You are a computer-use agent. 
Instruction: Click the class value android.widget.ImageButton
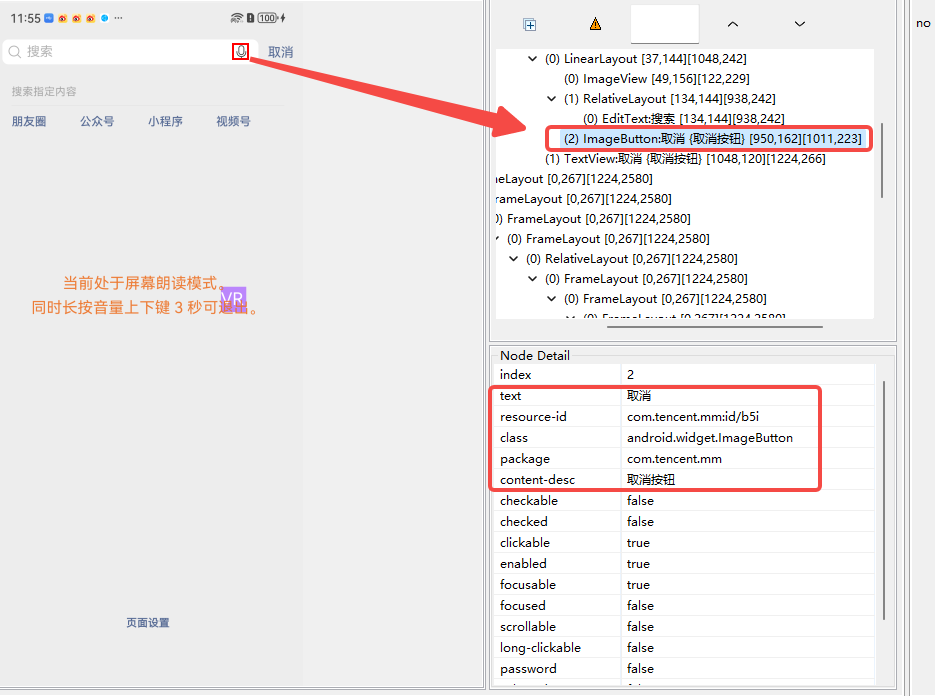[x=710, y=438]
